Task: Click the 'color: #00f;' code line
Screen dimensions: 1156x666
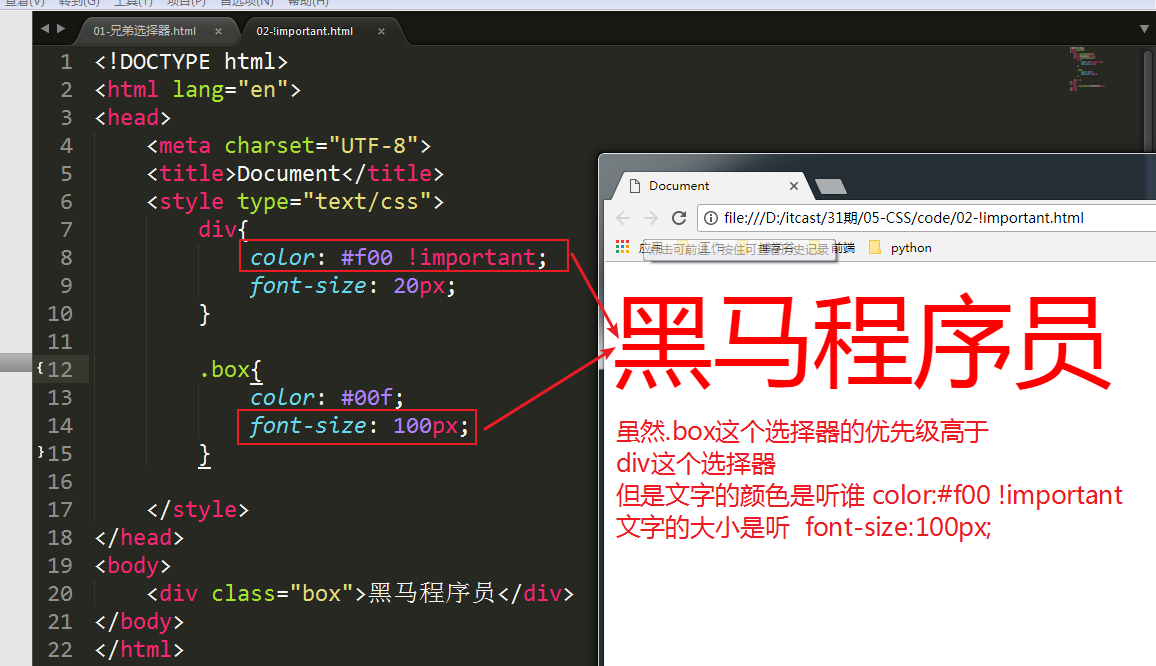Action: click(327, 398)
